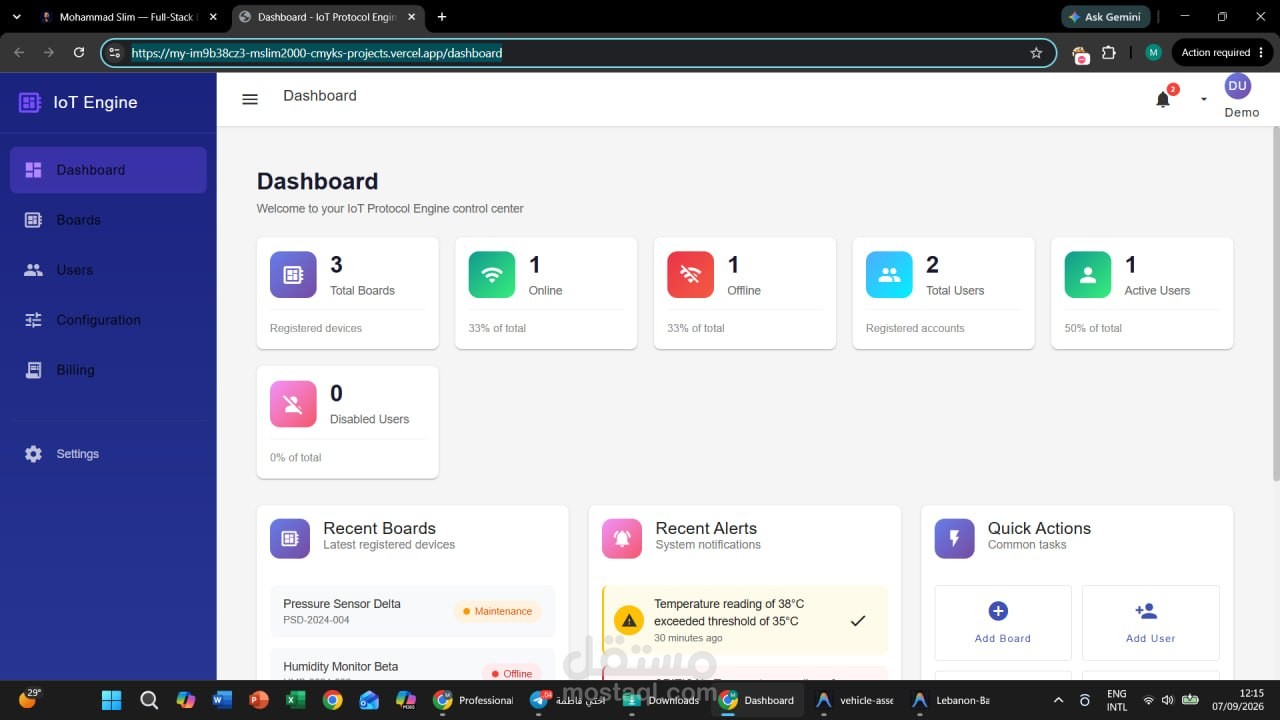Switch to the Mohammad Slim browser tab
The width and height of the screenshot is (1280, 720).
[127, 17]
